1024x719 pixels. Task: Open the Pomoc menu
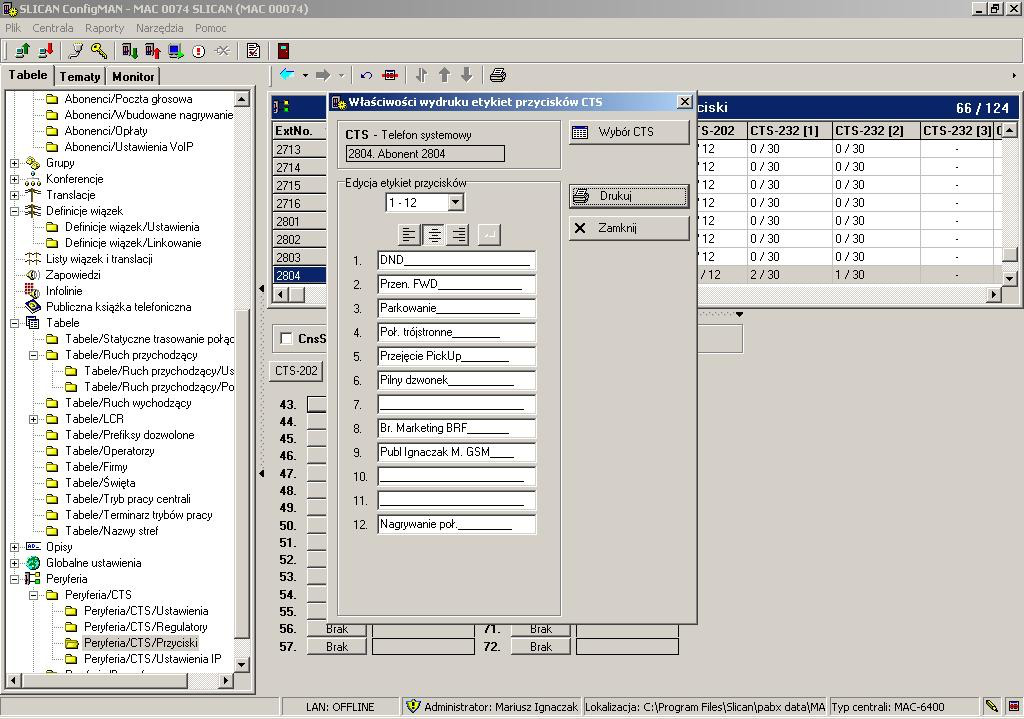point(210,28)
